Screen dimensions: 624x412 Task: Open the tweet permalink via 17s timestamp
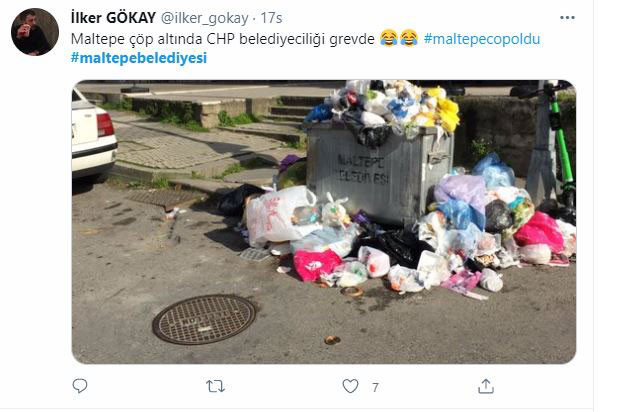coord(271,18)
